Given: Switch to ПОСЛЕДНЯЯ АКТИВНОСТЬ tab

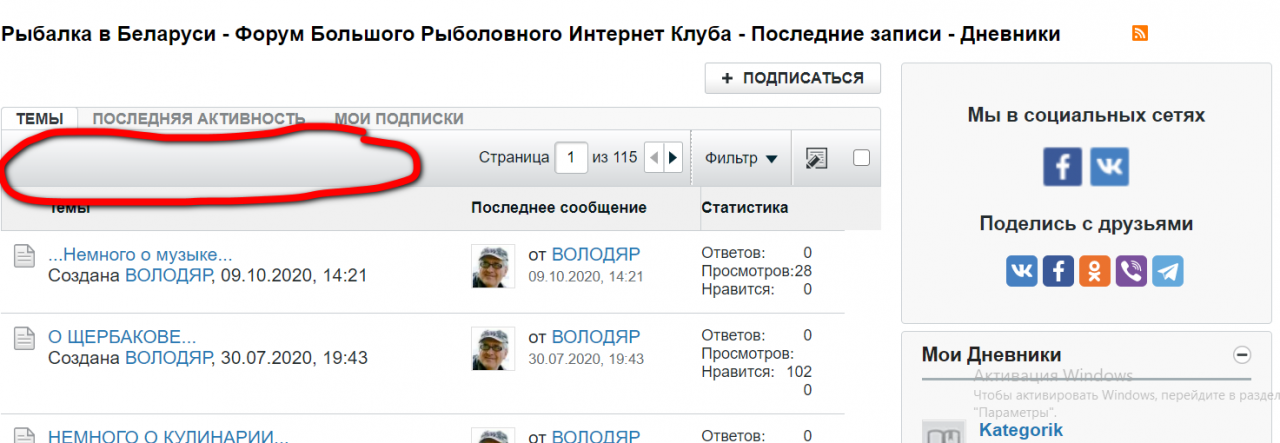Looking at the screenshot, I should tap(198, 119).
